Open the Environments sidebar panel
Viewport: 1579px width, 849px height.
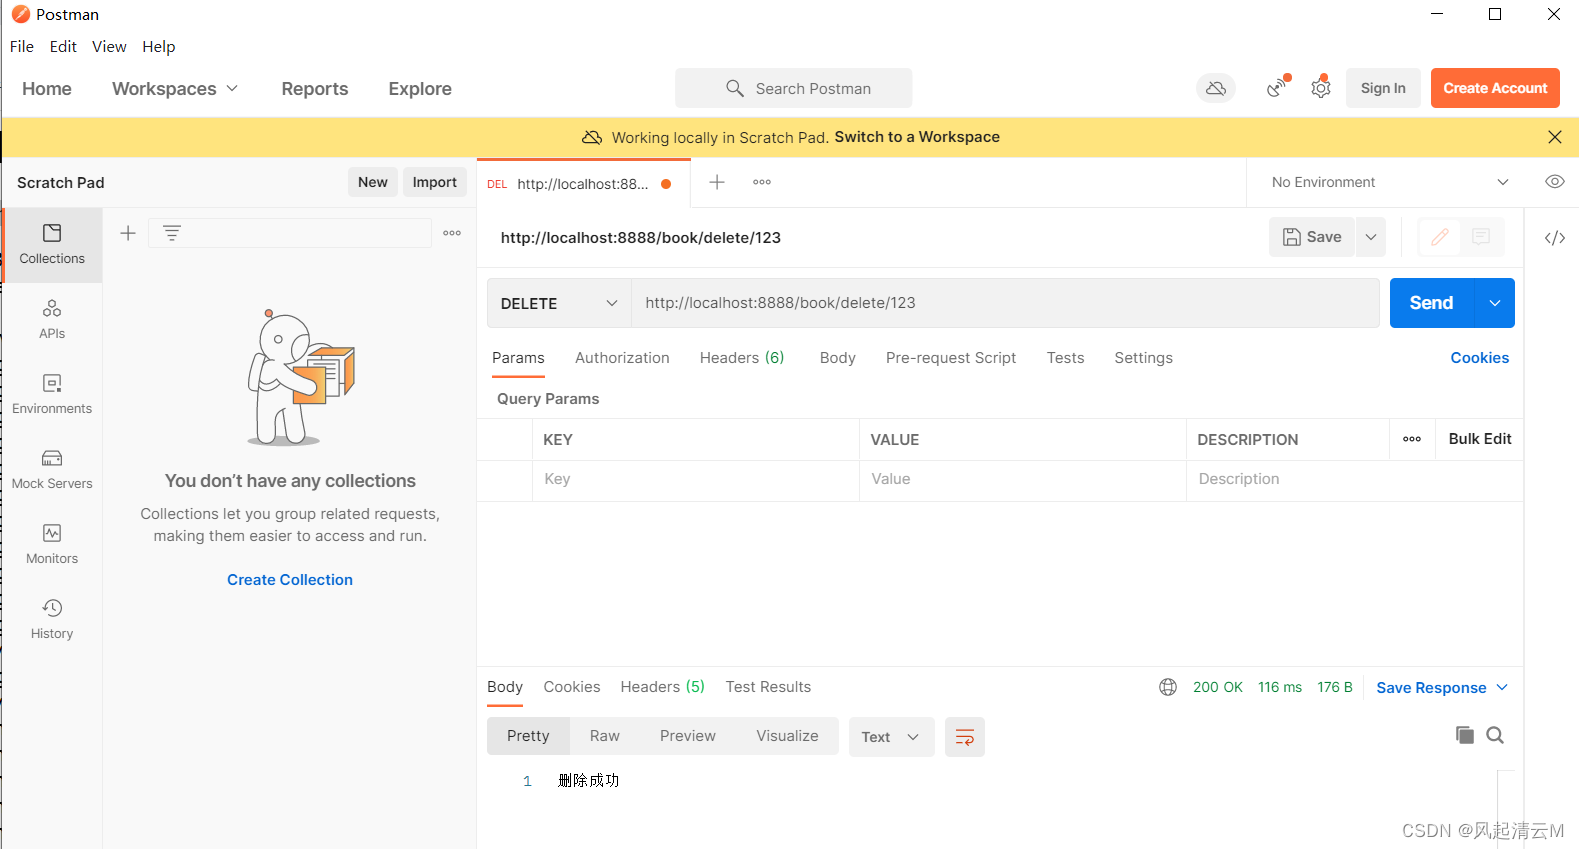click(x=52, y=395)
